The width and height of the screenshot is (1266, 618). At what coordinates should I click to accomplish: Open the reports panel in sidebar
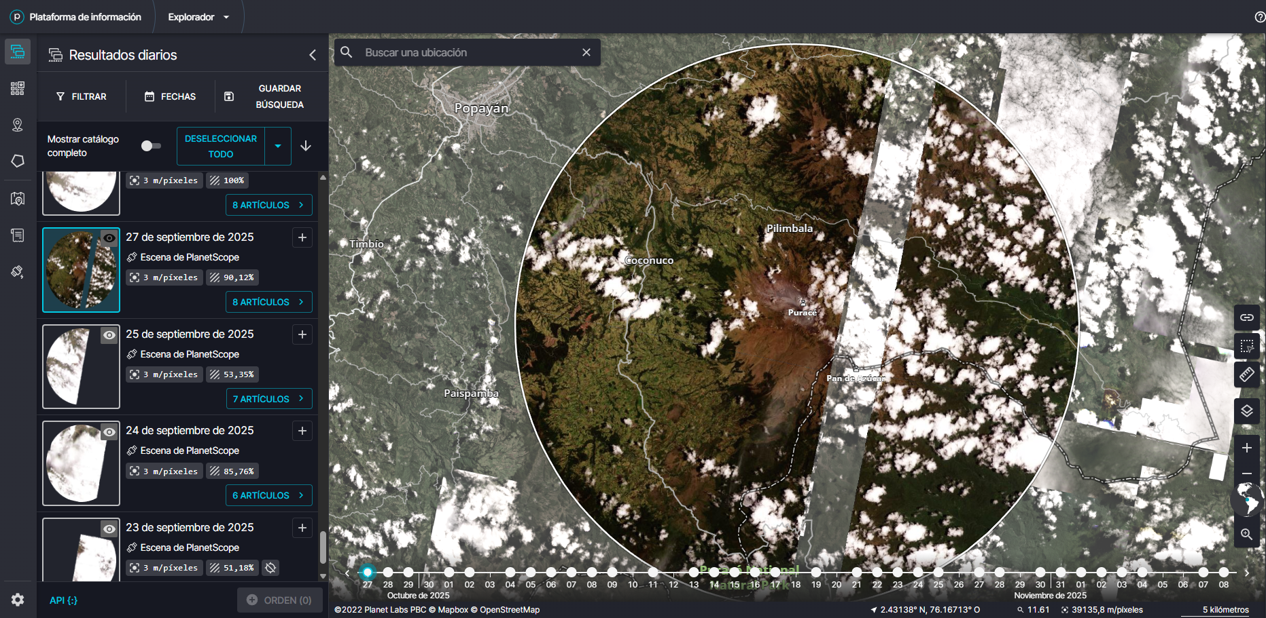[x=16, y=234]
